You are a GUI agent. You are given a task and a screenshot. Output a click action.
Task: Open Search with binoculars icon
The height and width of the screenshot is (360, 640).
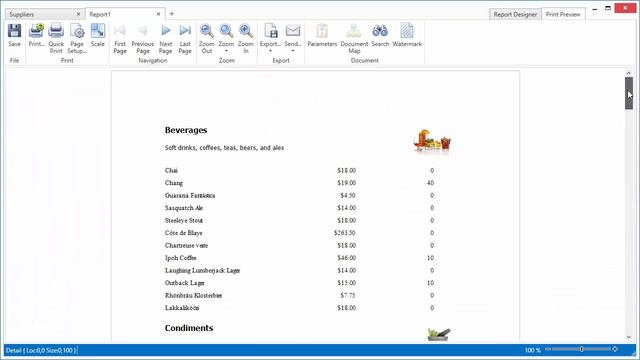click(380, 31)
